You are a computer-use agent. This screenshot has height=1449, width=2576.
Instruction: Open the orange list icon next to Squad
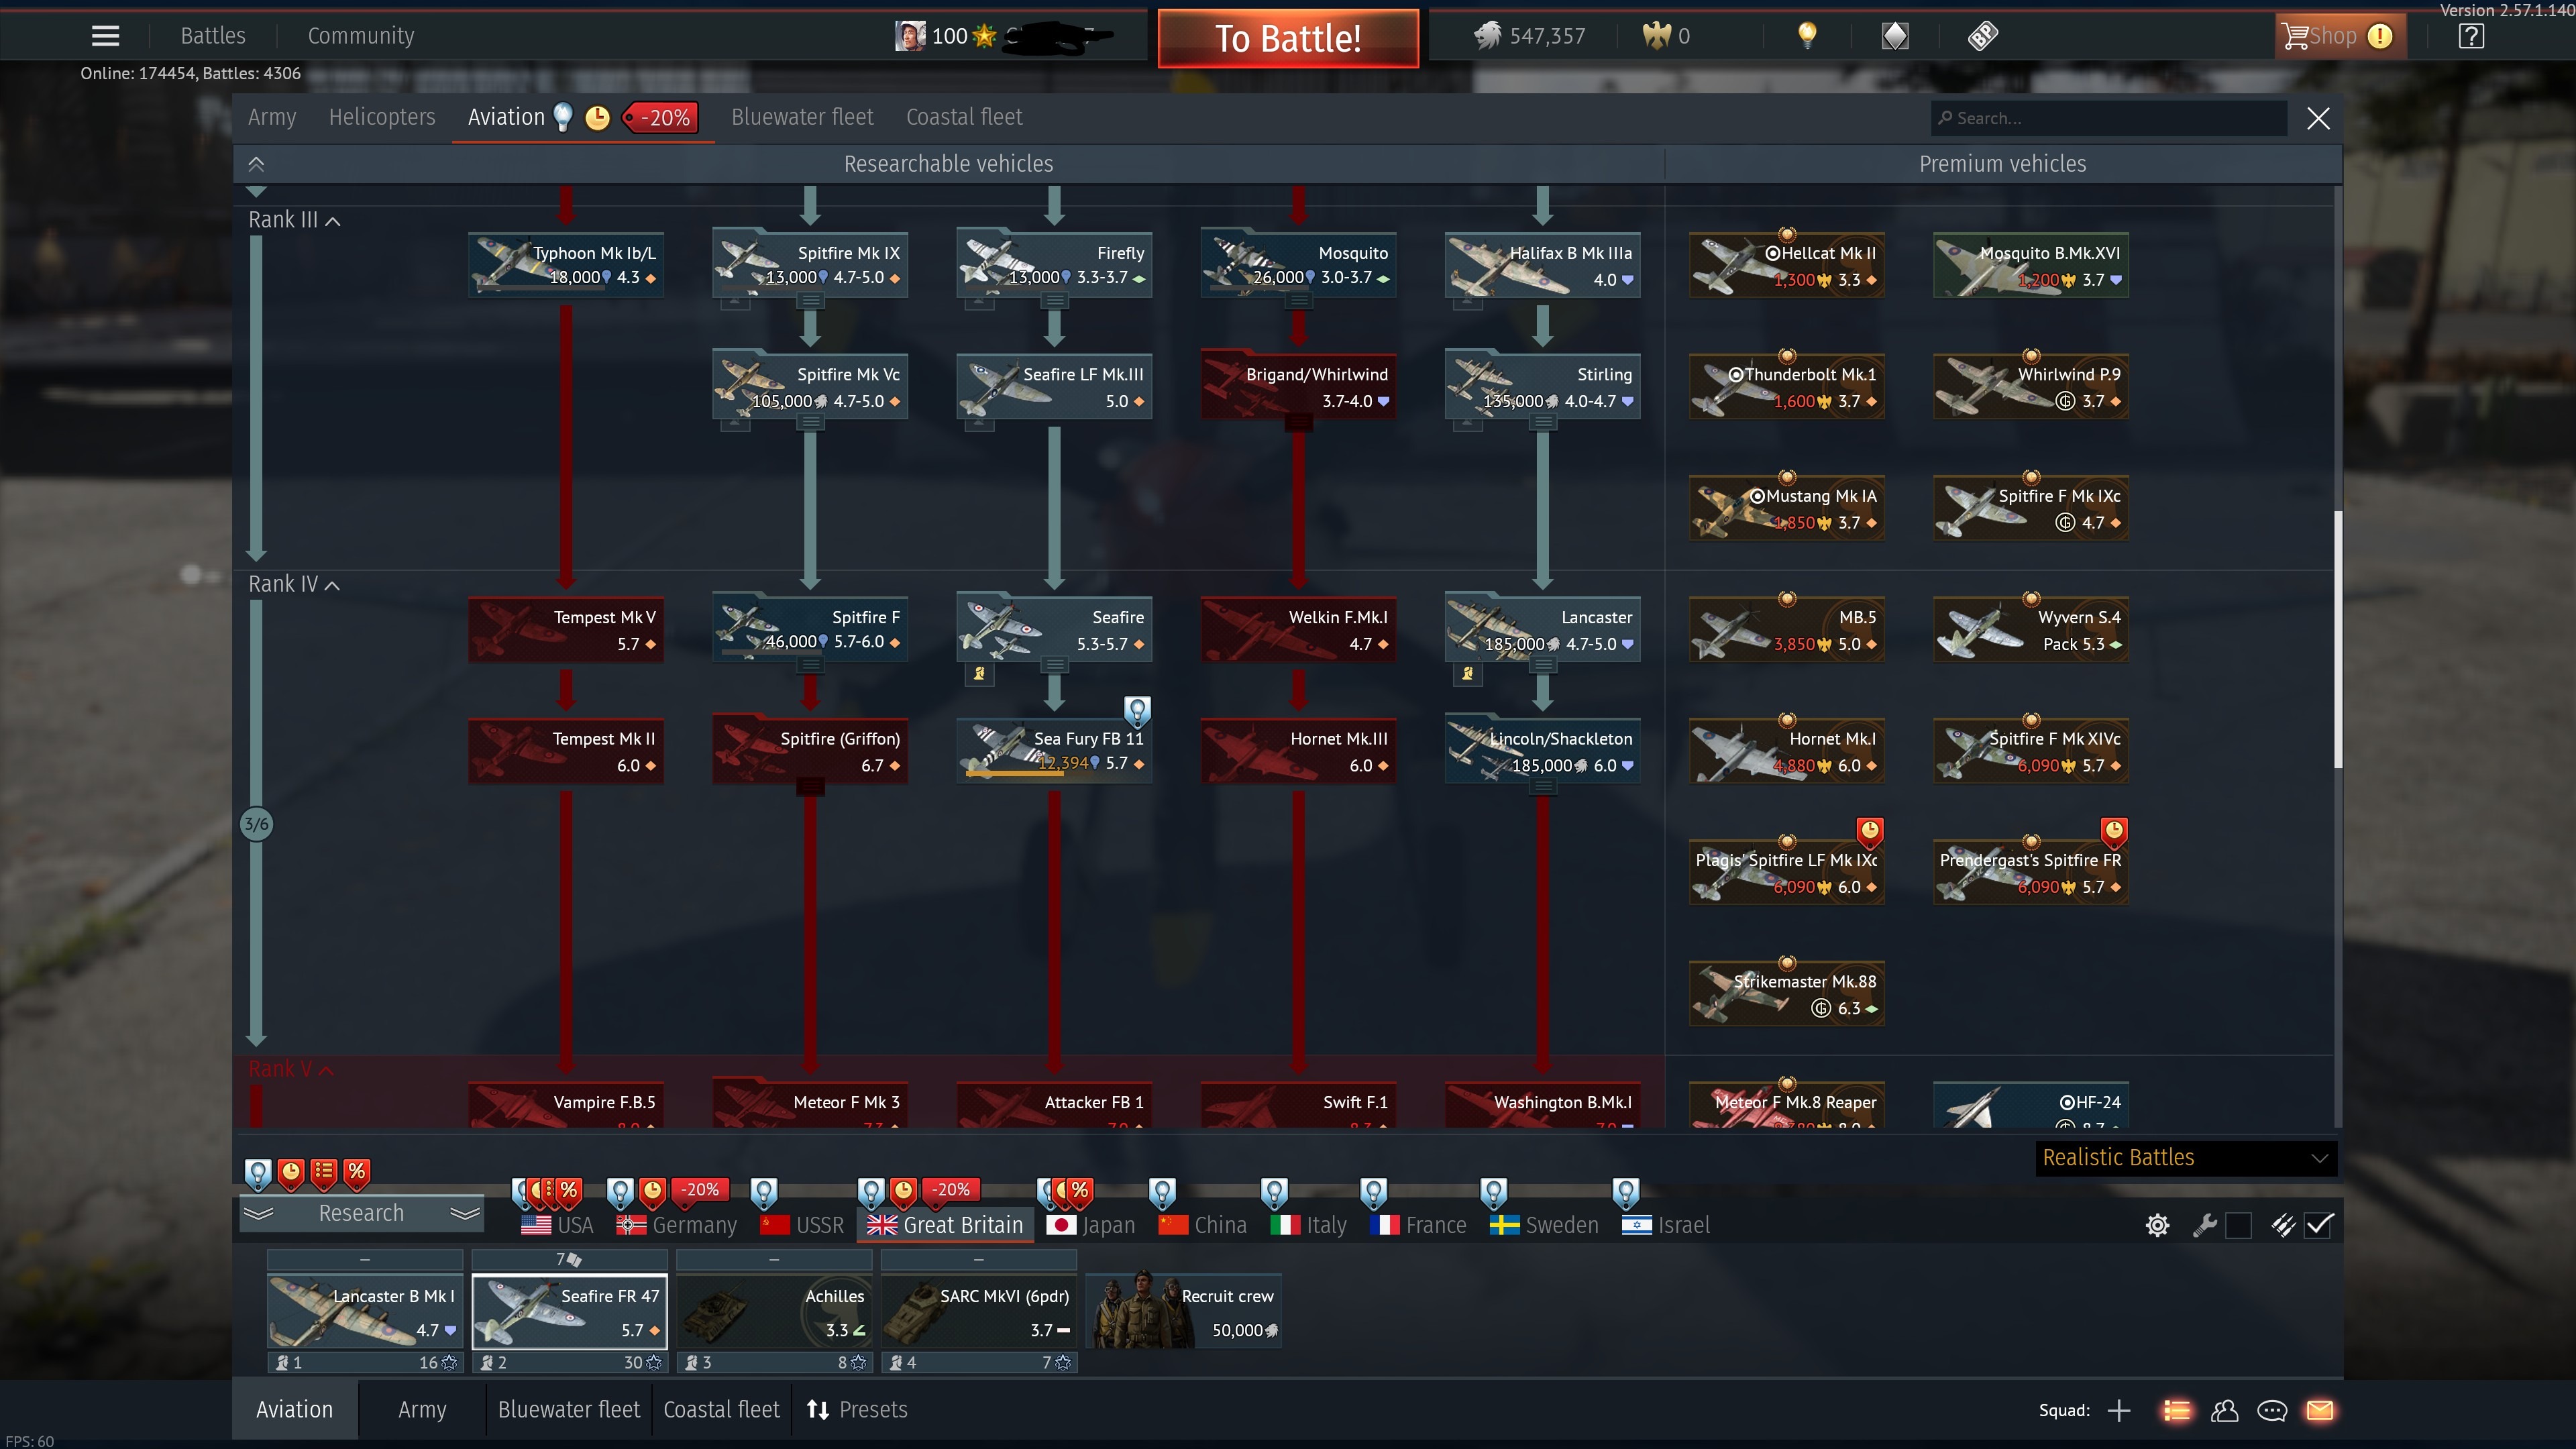[x=2176, y=1410]
